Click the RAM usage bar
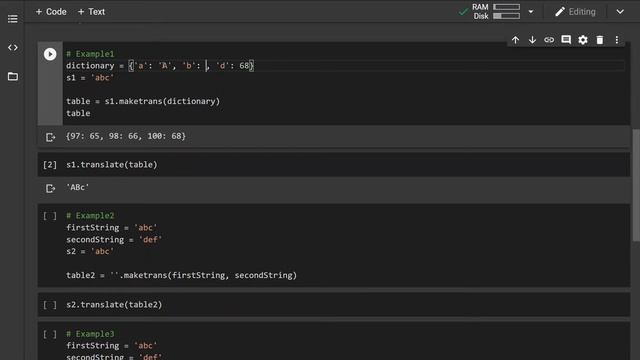The width and height of the screenshot is (640, 360). click(x=506, y=7)
